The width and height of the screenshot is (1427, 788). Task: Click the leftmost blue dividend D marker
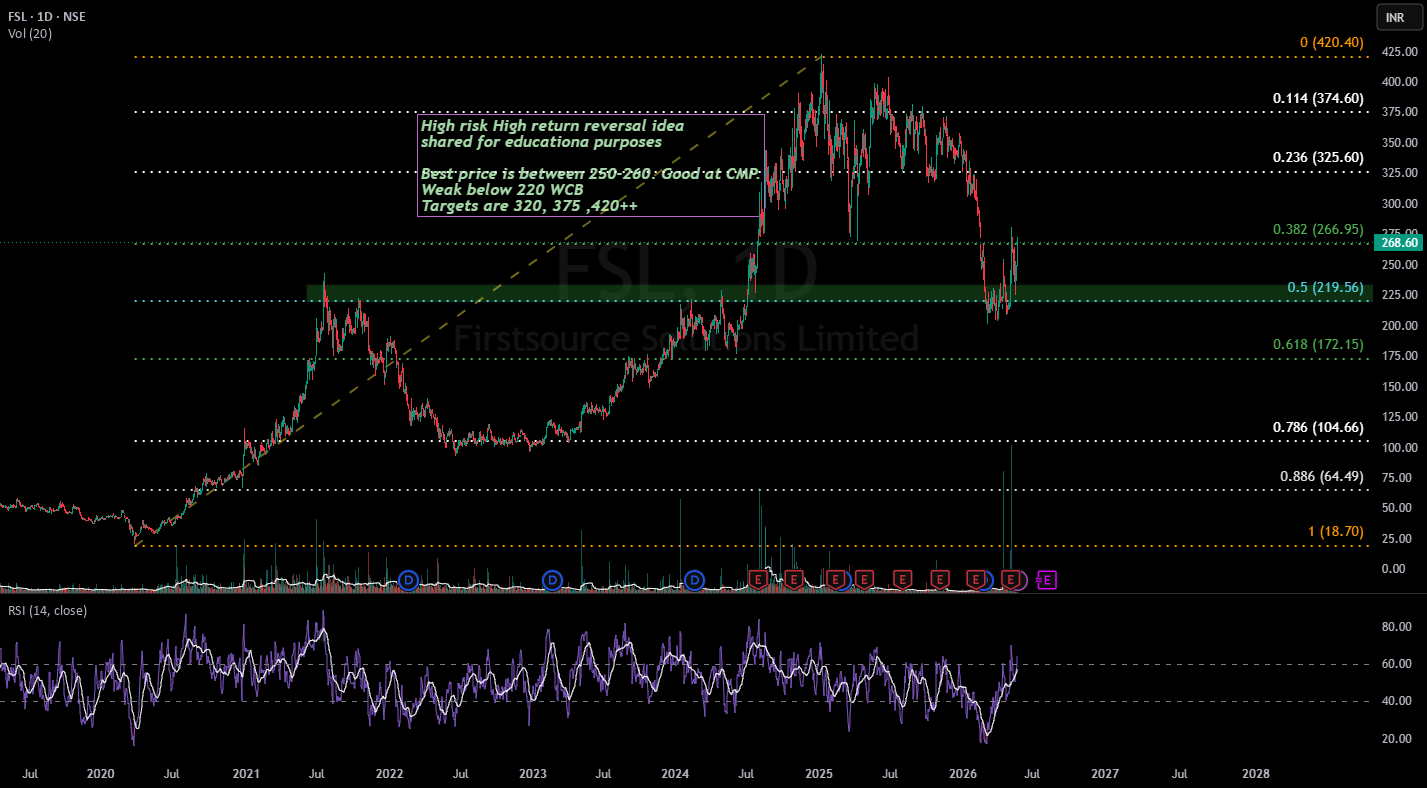click(x=408, y=579)
